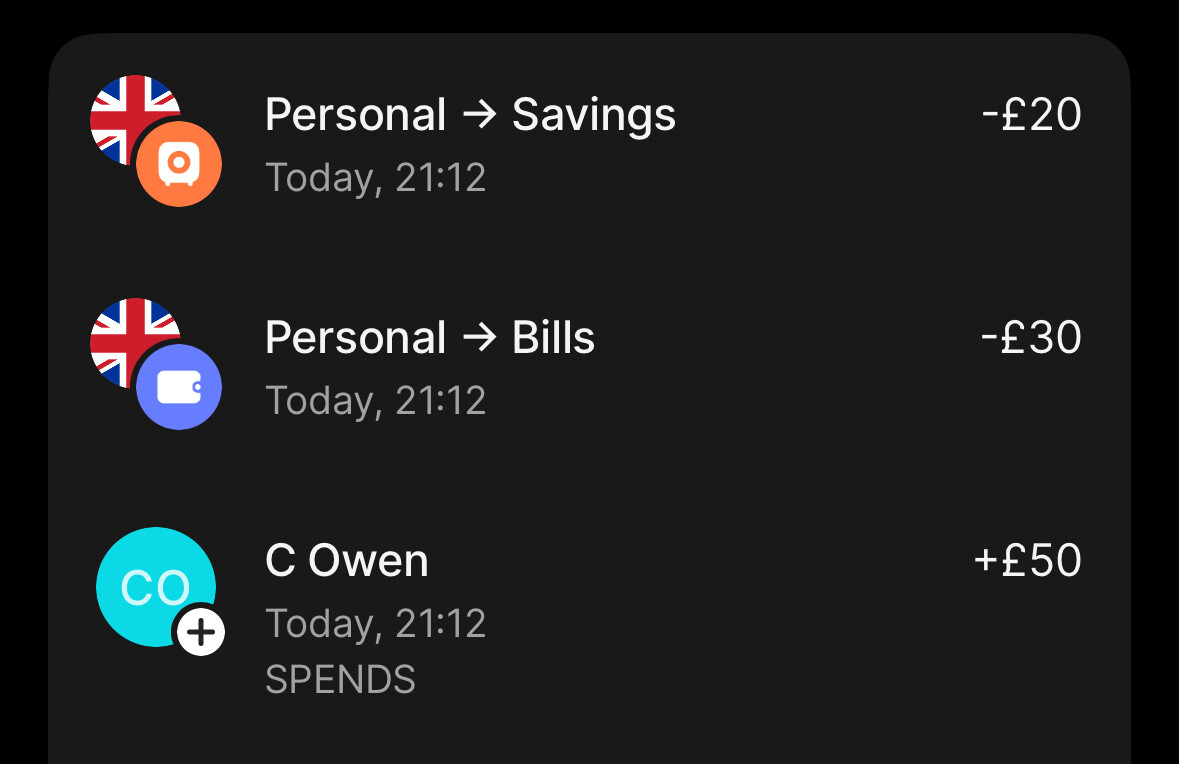Click the -£20 amount
Image resolution: width=1179 pixels, height=764 pixels.
[x=1031, y=114]
